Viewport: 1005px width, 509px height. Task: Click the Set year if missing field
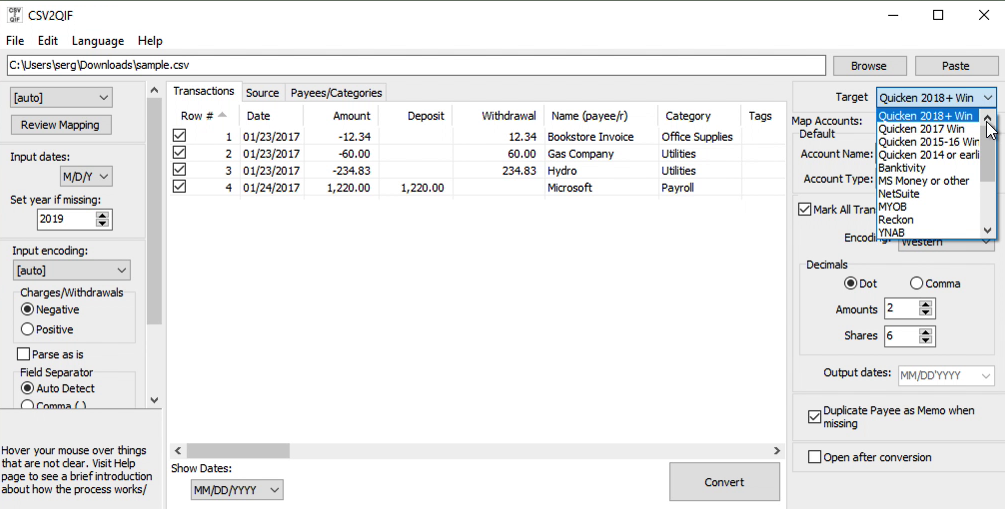67,219
